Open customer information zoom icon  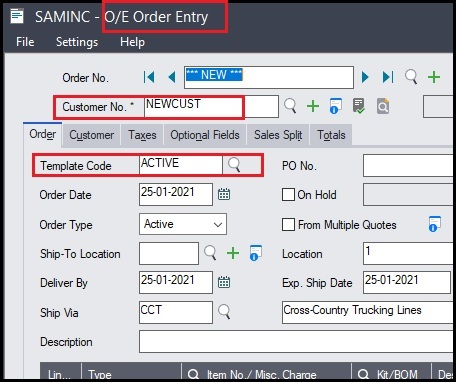tap(336, 106)
